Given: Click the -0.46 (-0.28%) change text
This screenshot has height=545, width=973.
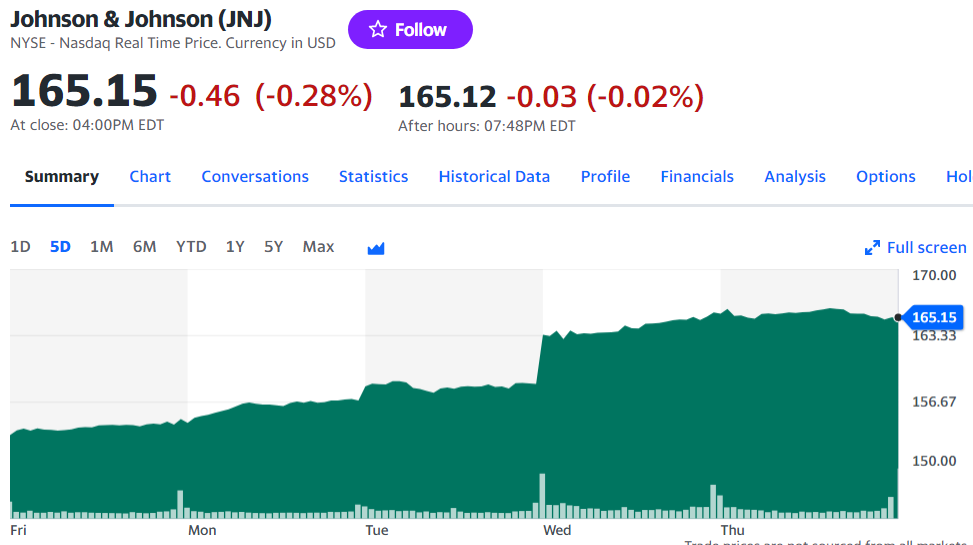Looking at the screenshot, I should (x=271, y=96).
